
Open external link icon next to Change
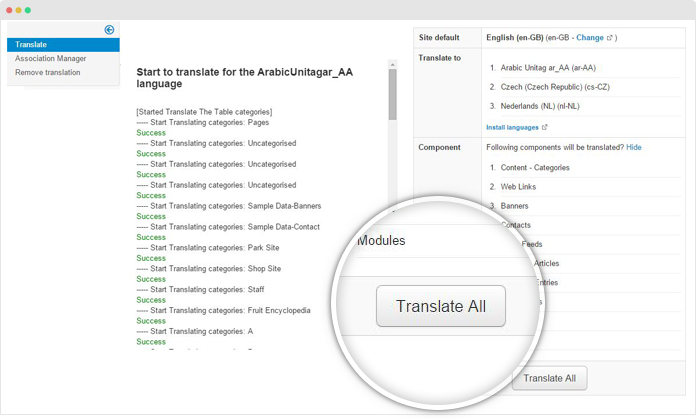click(609, 38)
